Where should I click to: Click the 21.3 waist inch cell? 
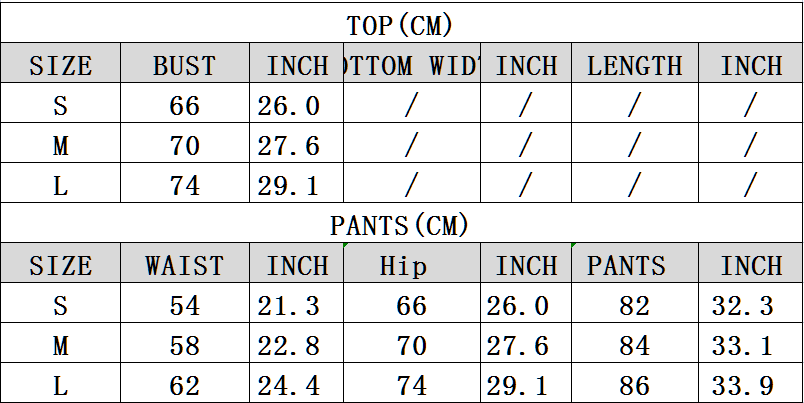click(x=296, y=303)
